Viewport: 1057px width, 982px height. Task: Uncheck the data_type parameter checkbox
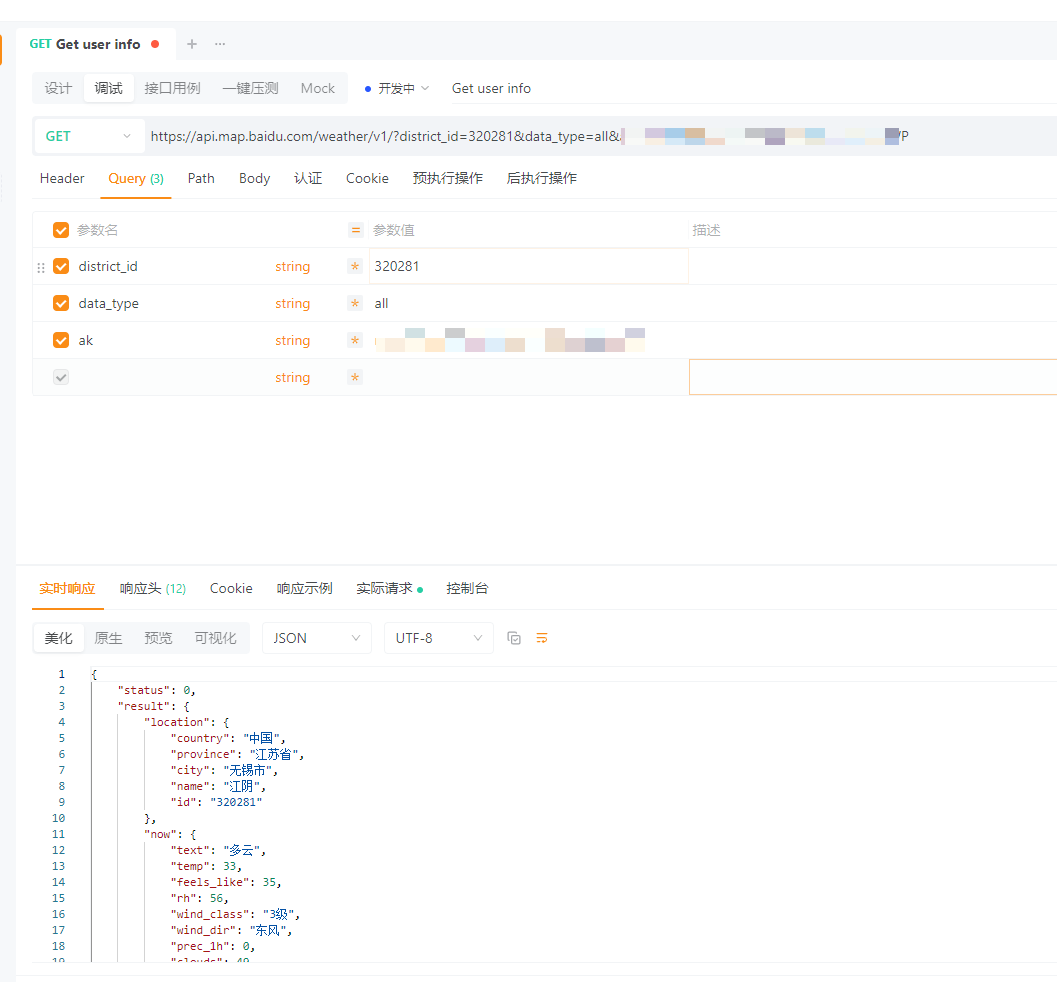coord(61,303)
